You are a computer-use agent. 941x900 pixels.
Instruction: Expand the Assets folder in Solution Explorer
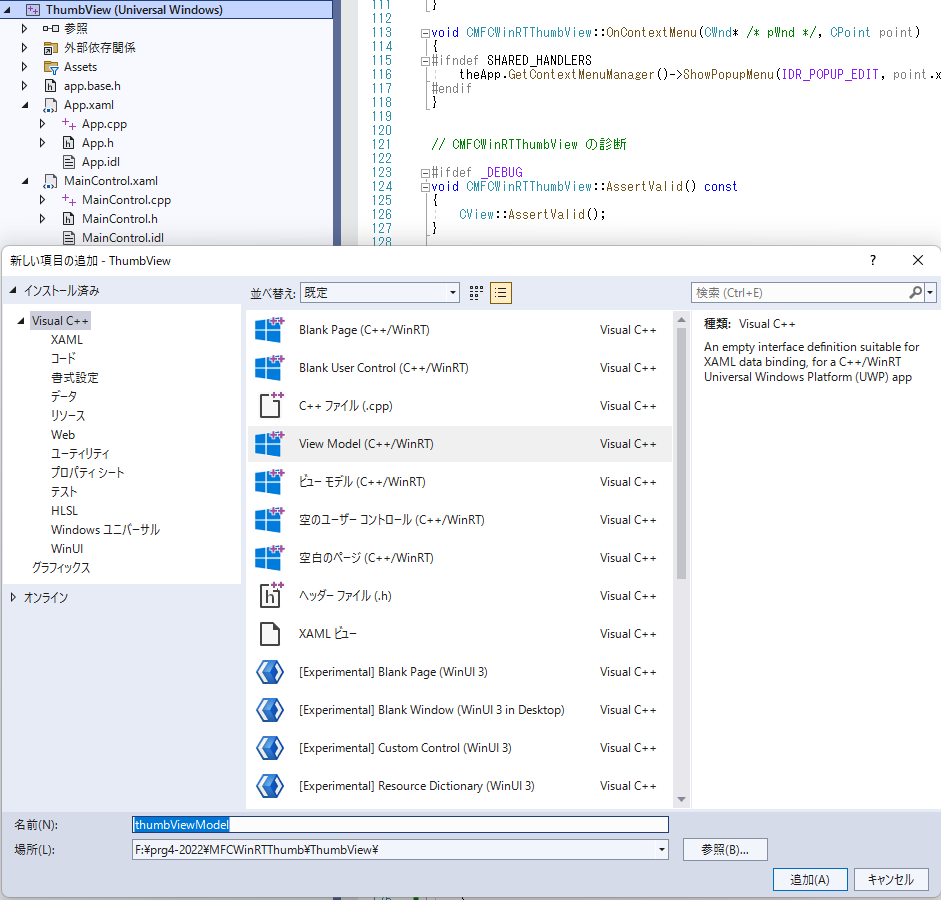point(24,67)
